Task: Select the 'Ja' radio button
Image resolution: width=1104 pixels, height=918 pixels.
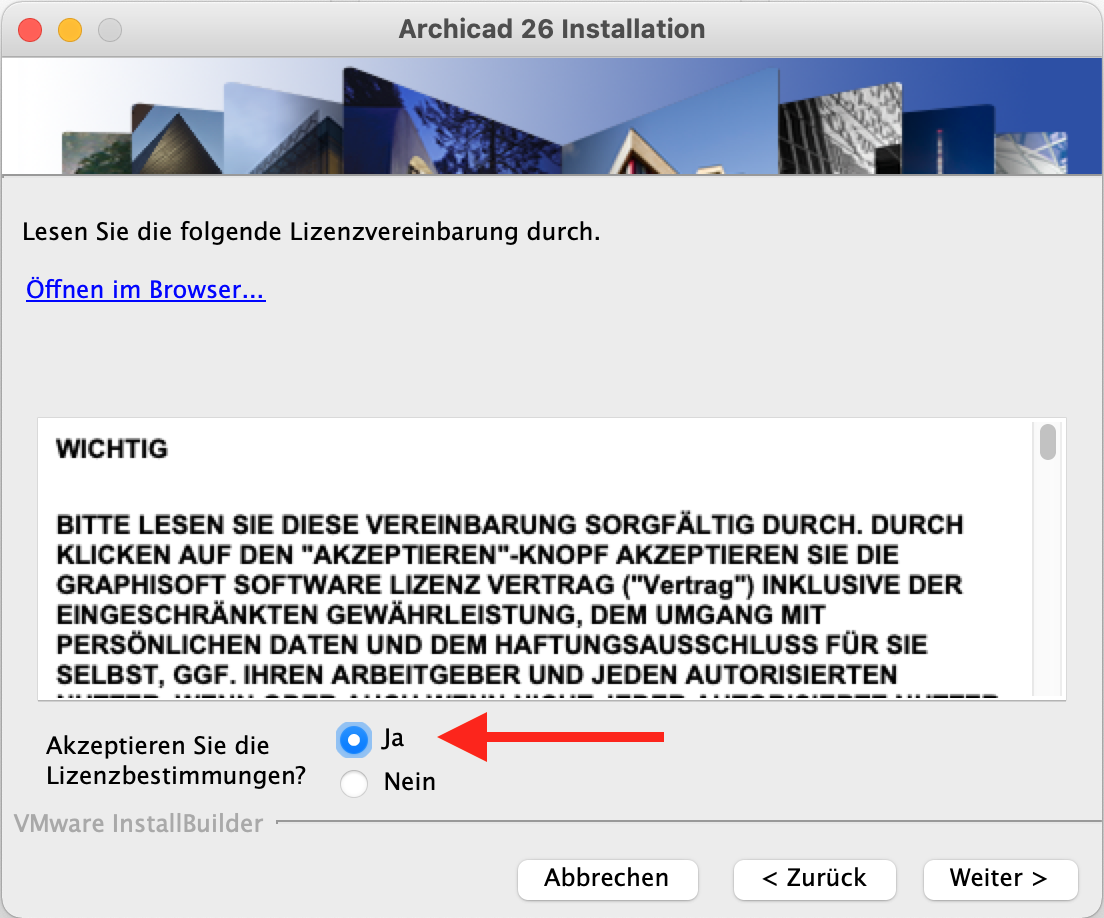Action: [353, 740]
